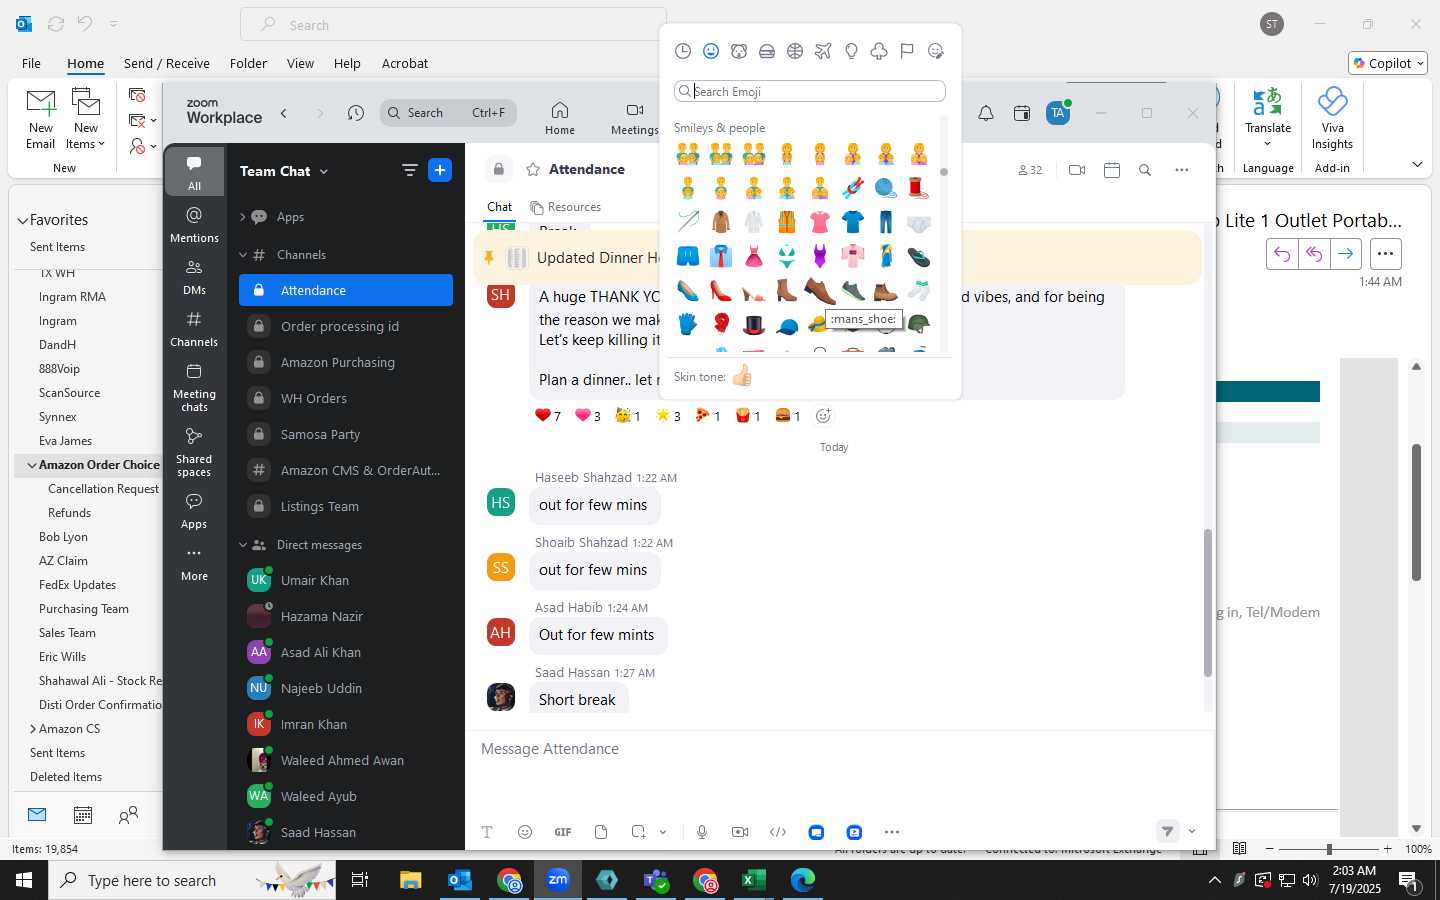Record an audio message
Screen dimensions: 1440x900
pyautogui.click(x=702, y=832)
